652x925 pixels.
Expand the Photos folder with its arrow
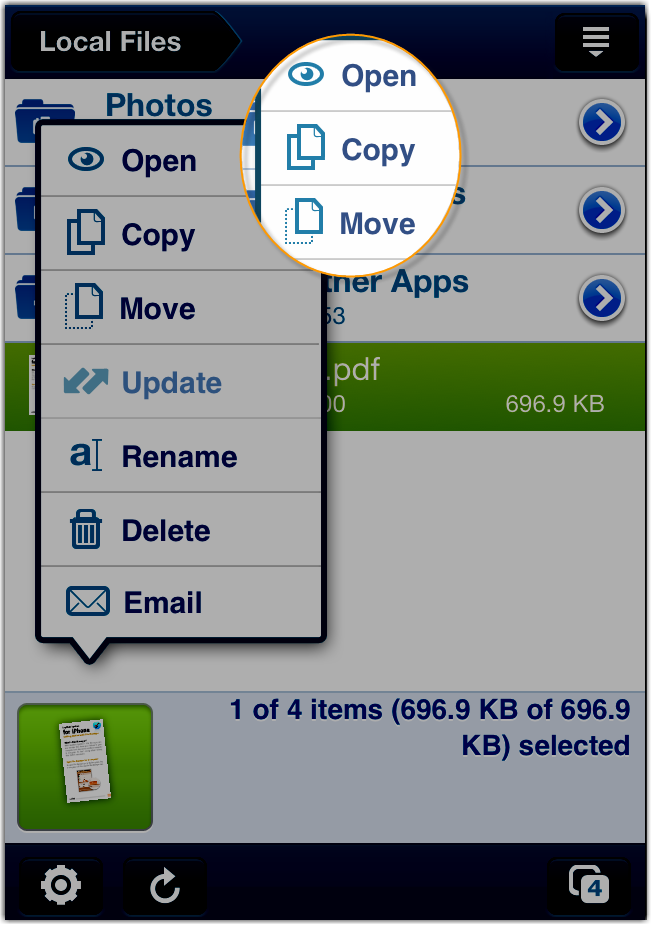601,123
